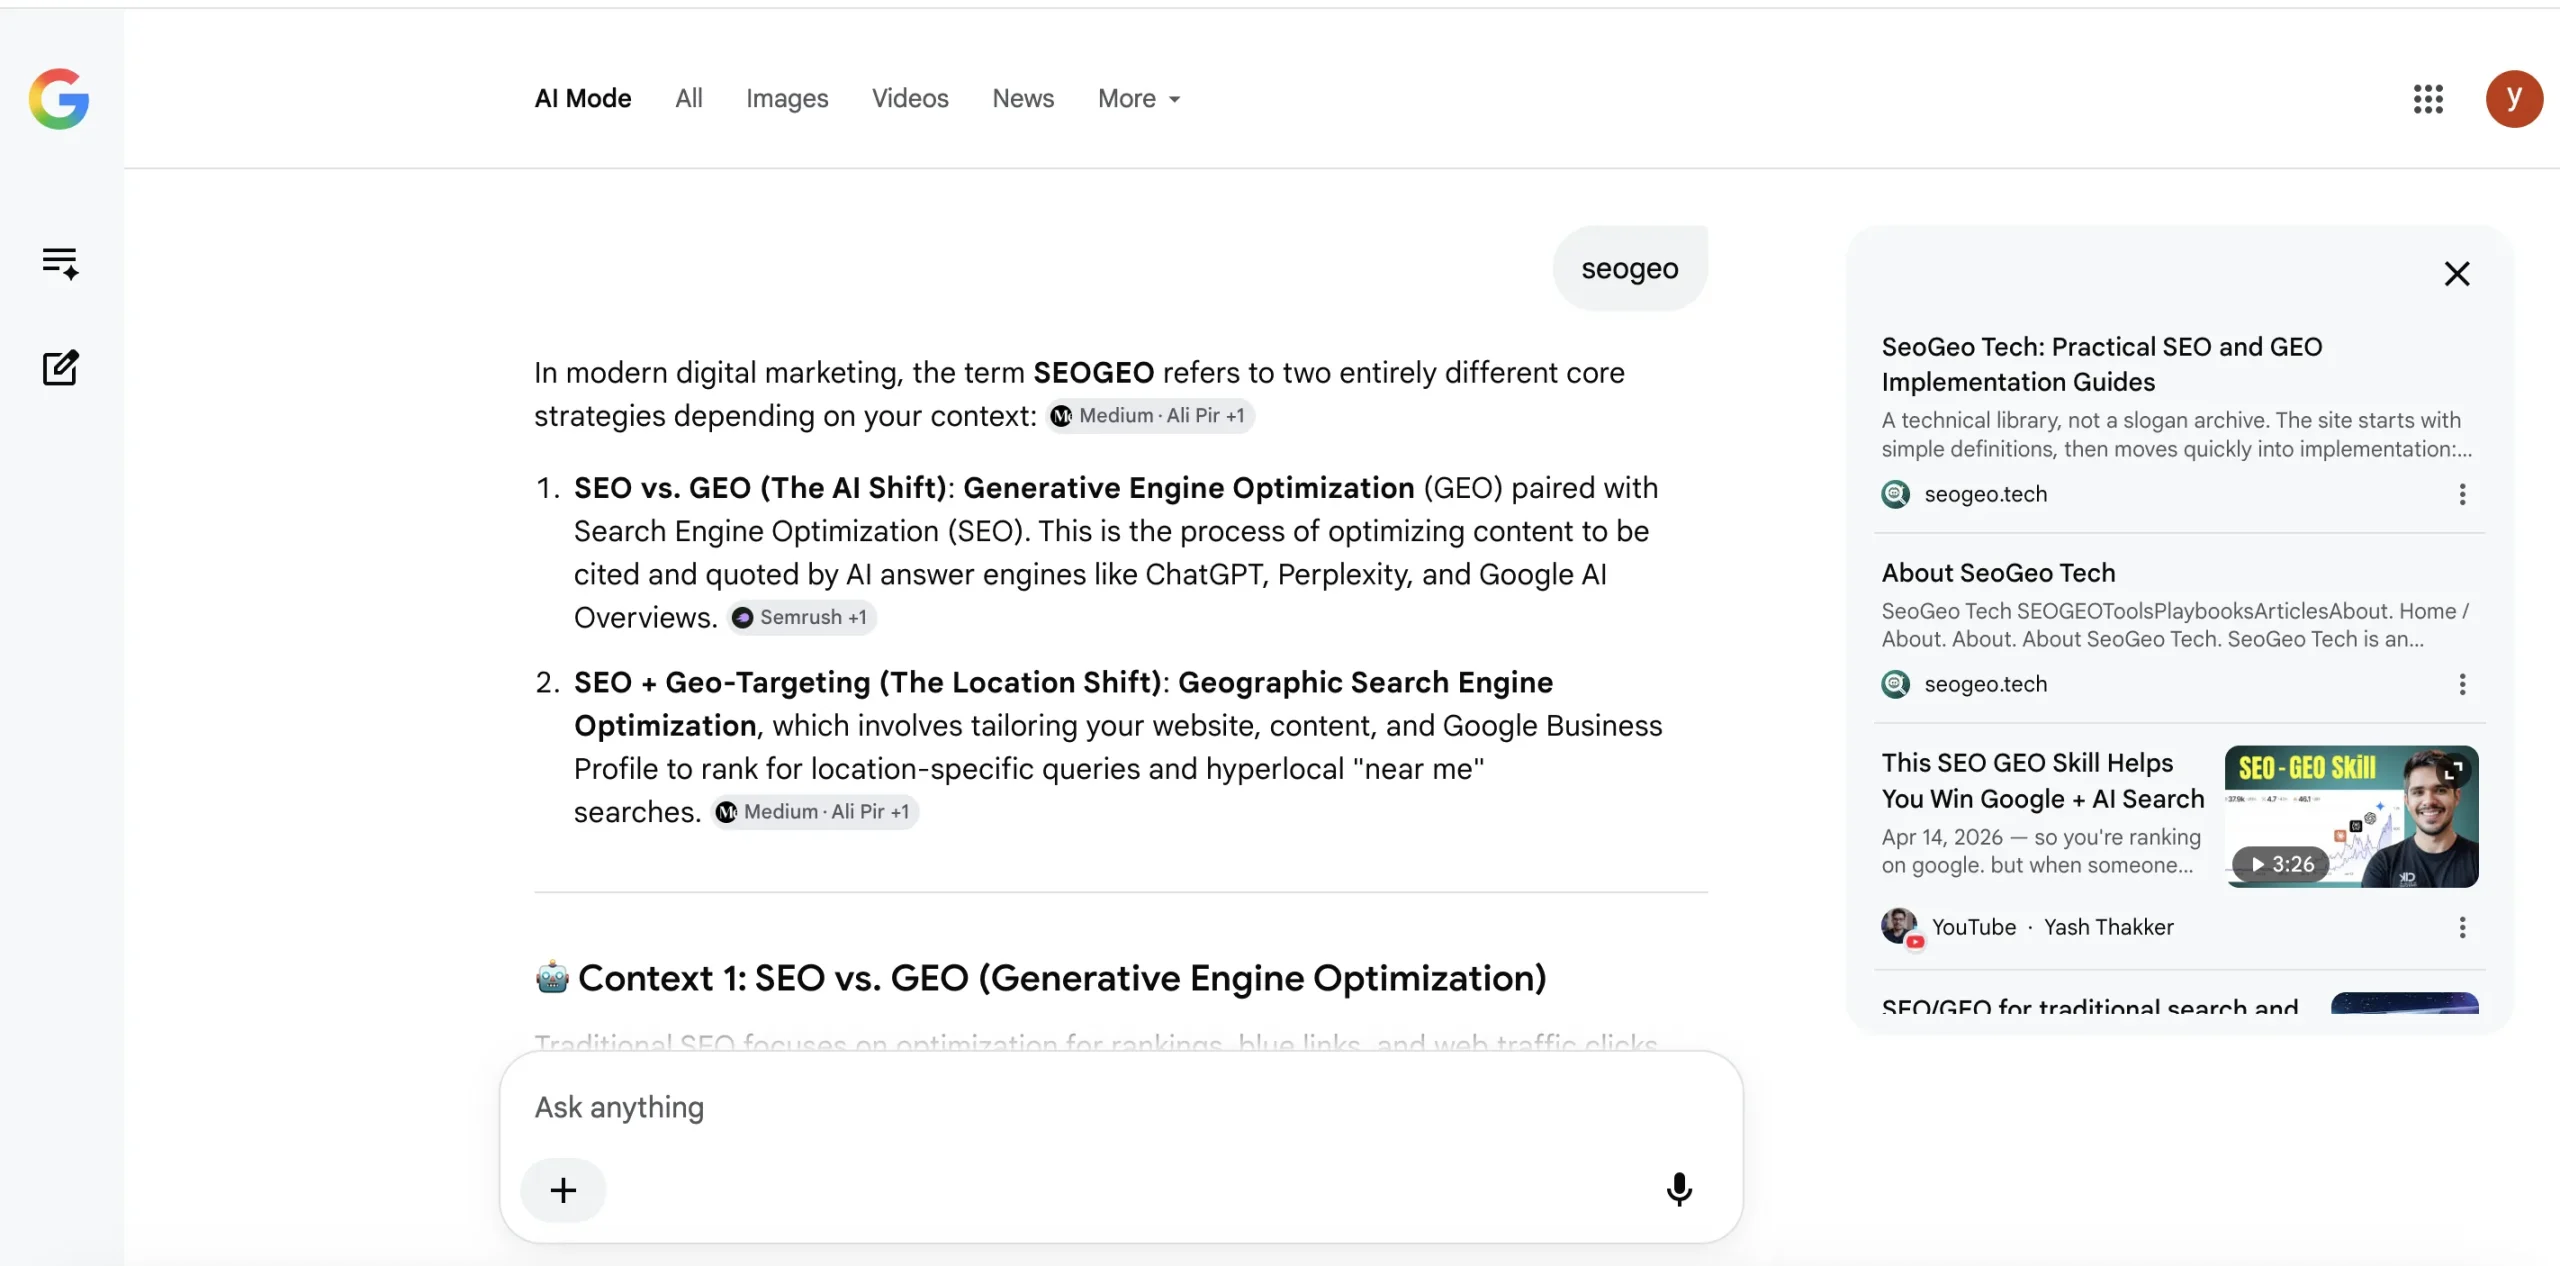Open SeoGeo Tech Practical SEO and GEO link
This screenshot has width=2560, height=1266.
[2102, 364]
